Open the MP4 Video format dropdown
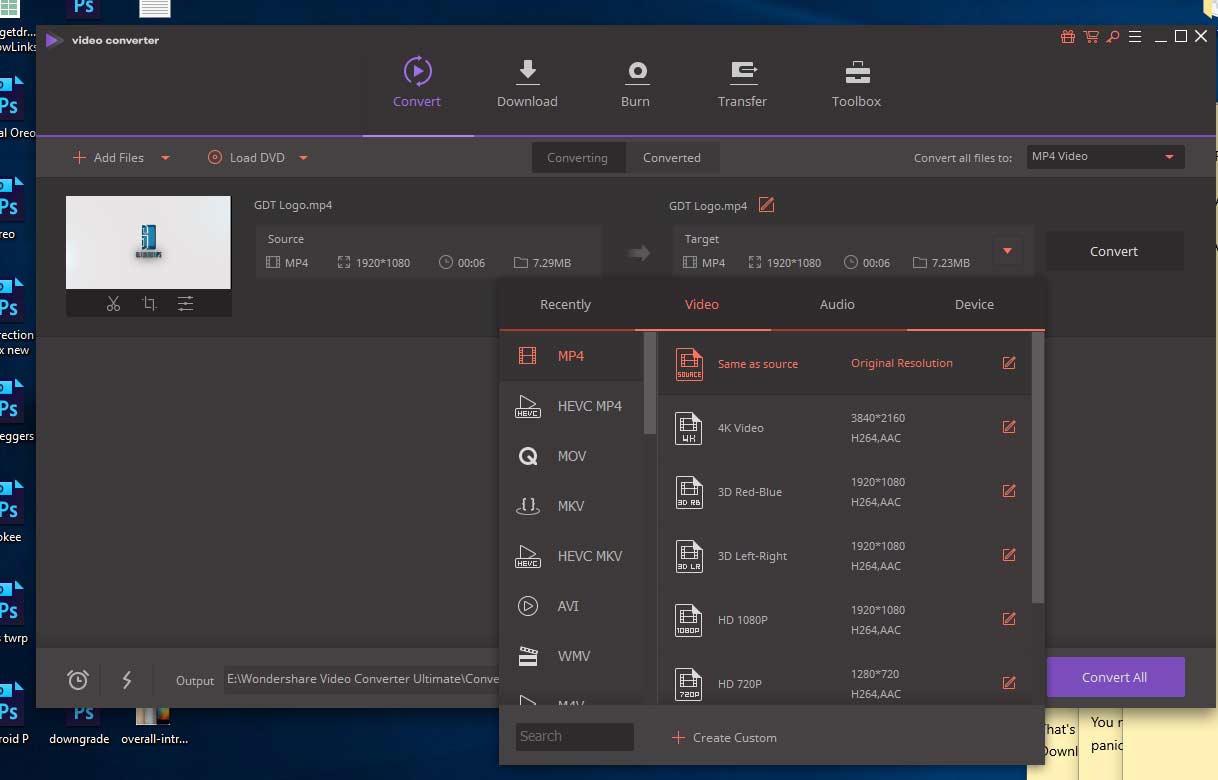The height and width of the screenshot is (780, 1218). (1105, 156)
